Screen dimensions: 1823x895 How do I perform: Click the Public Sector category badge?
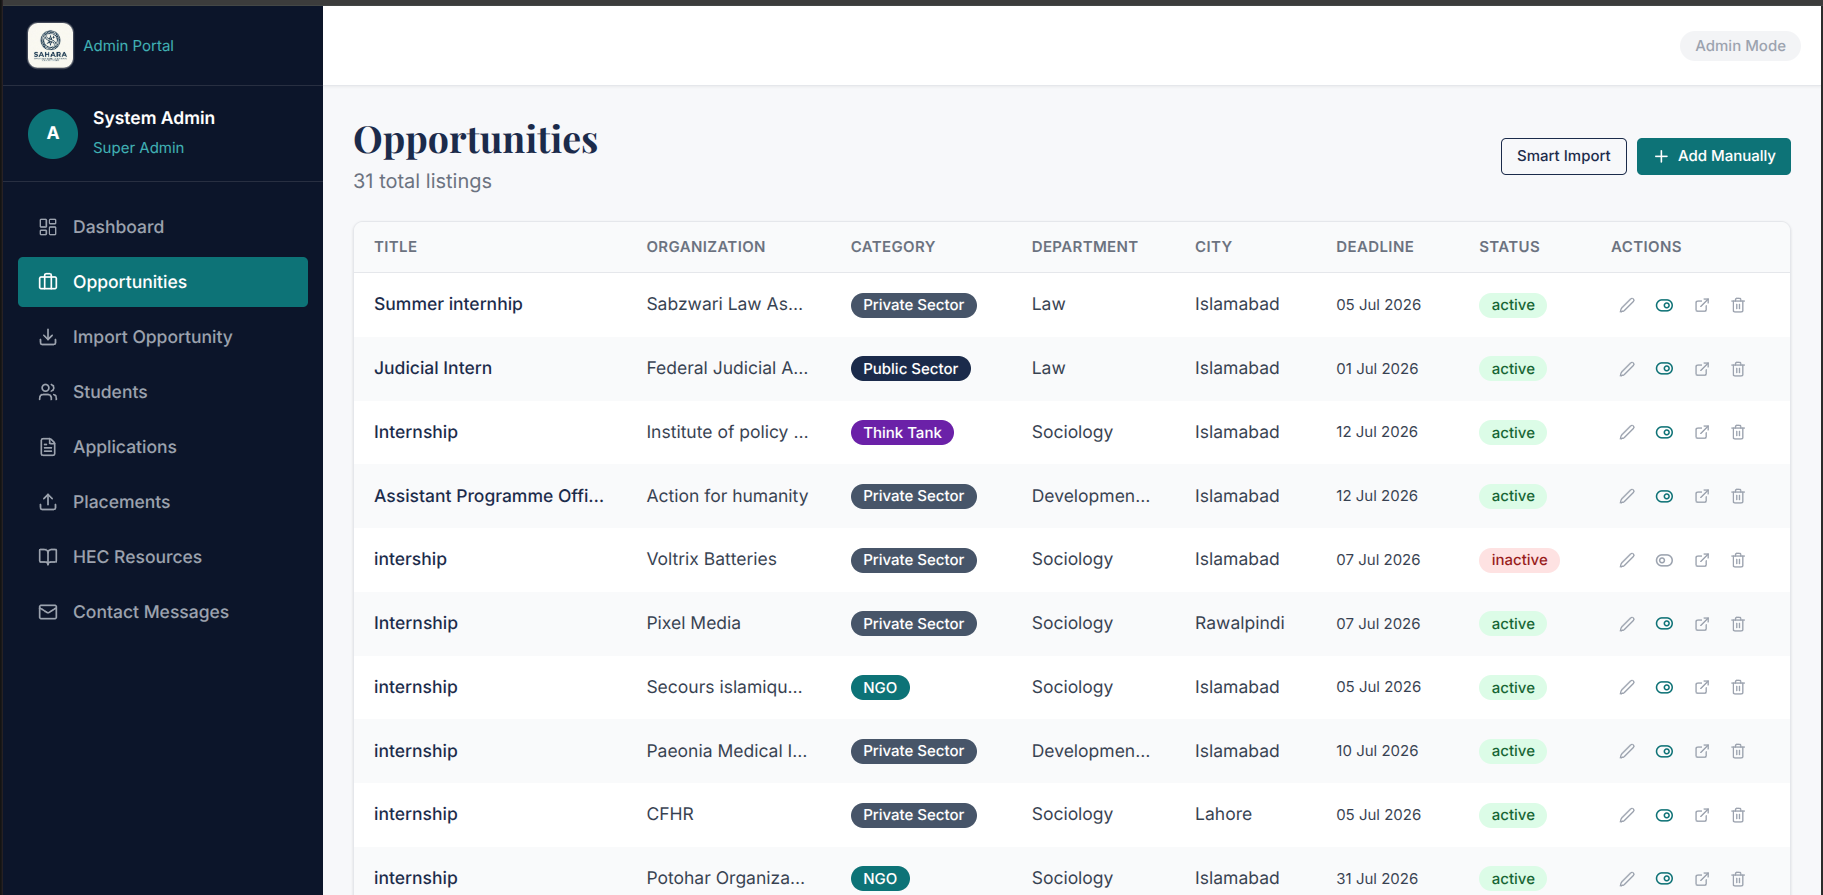[x=910, y=369]
